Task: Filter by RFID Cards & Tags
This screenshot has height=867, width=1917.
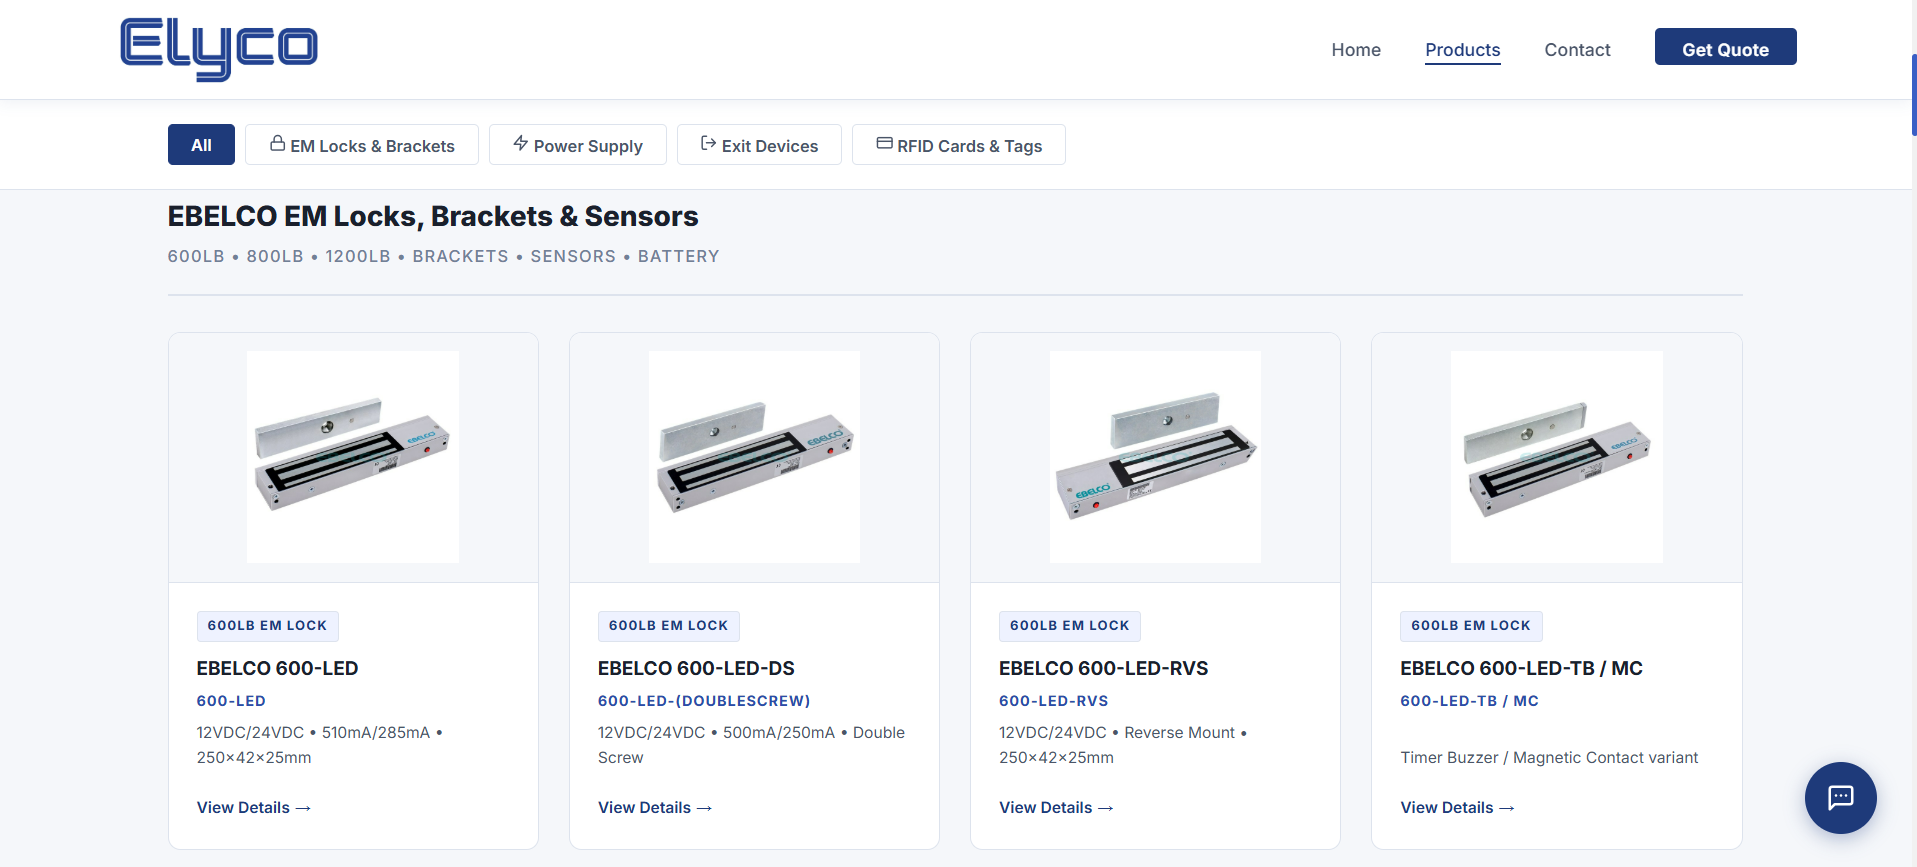Action: [959, 145]
